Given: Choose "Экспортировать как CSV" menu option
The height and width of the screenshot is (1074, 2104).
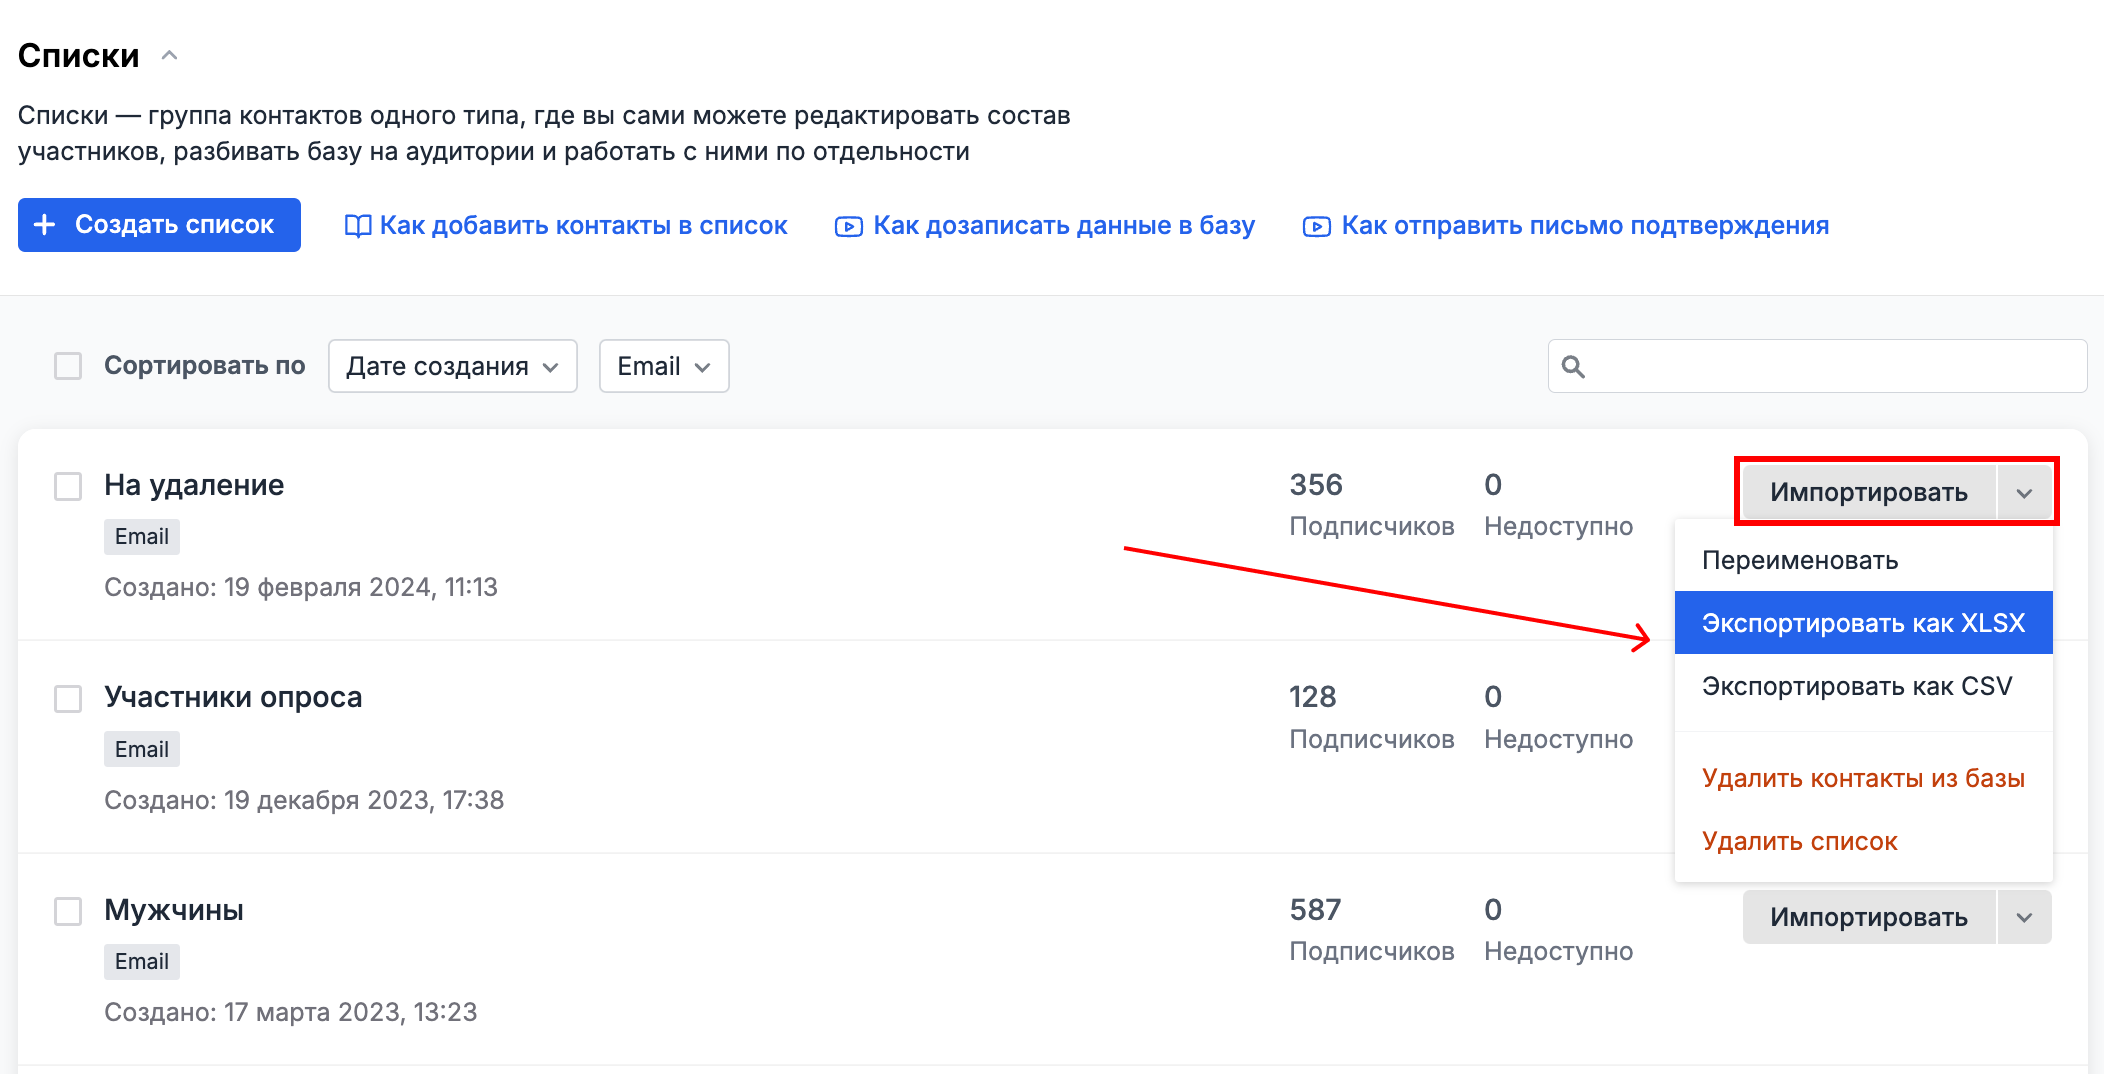Looking at the screenshot, I should pos(1855,686).
